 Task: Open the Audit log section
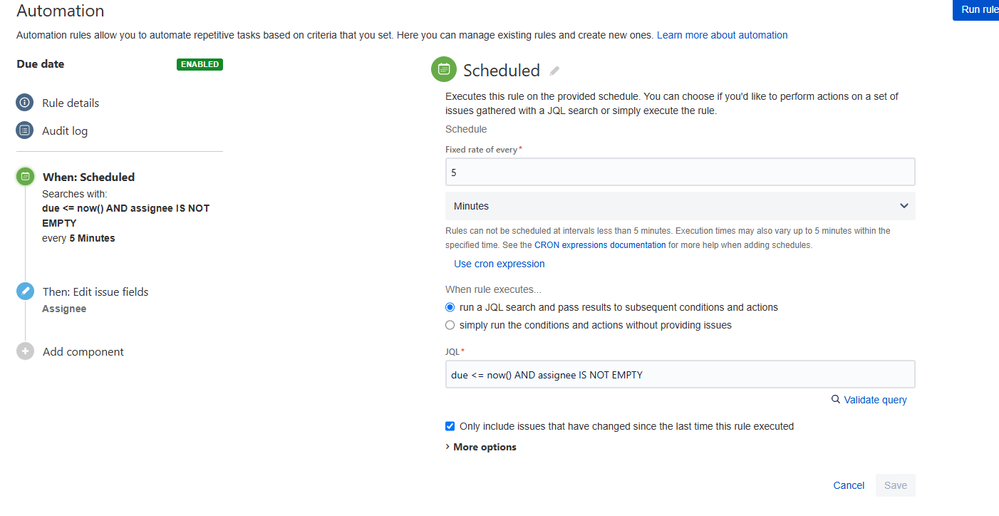coord(65,131)
